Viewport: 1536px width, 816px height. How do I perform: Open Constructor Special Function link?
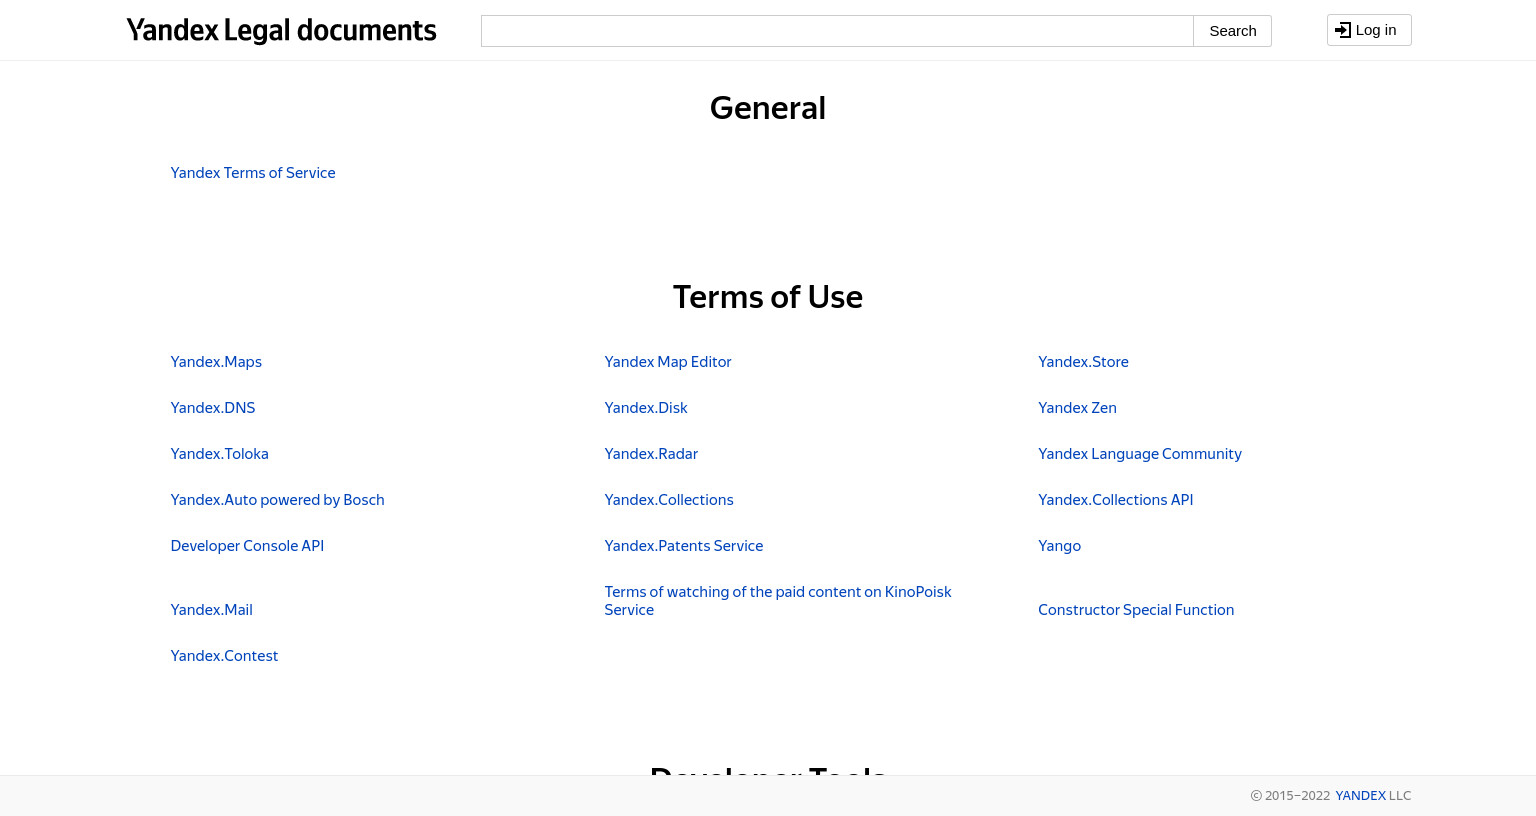(1136, 610)
